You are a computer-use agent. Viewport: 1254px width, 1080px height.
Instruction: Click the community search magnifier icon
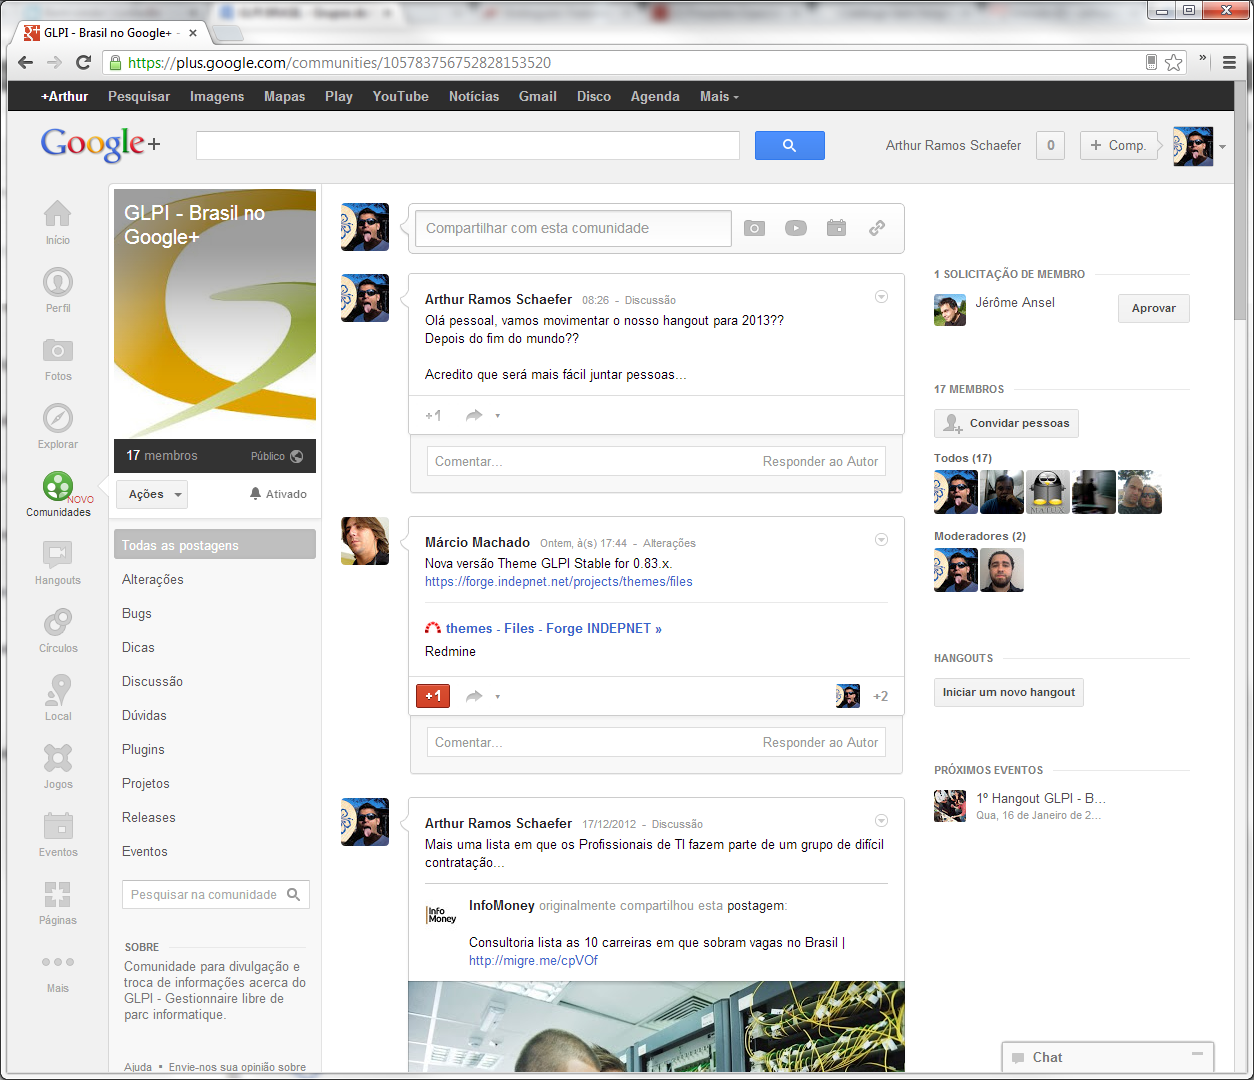[294, 894]
